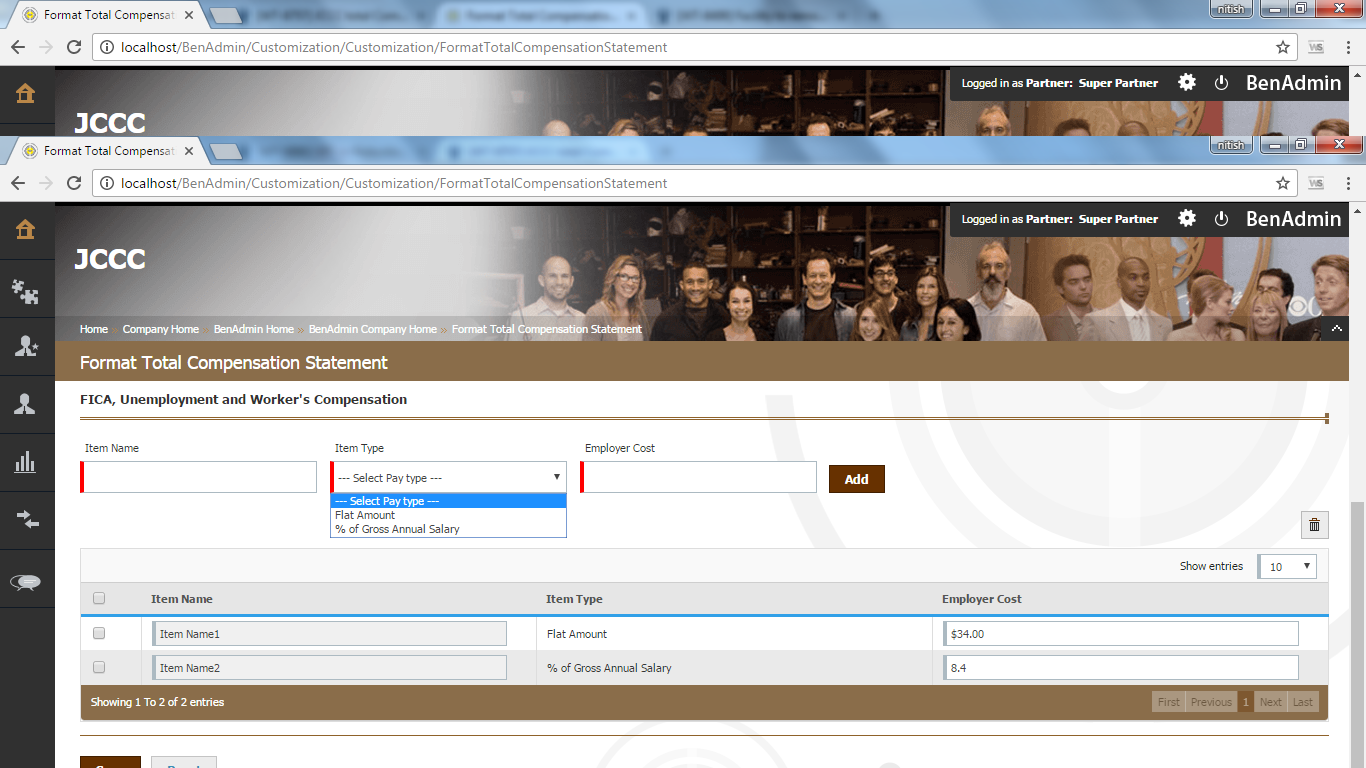Sort by the Employer Cost column header
Screen dimensions: 1366x768
[982, 599]
